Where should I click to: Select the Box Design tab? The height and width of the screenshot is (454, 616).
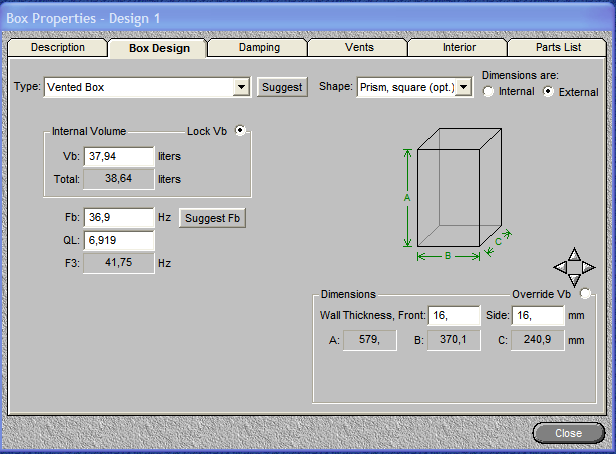[159, 48]
